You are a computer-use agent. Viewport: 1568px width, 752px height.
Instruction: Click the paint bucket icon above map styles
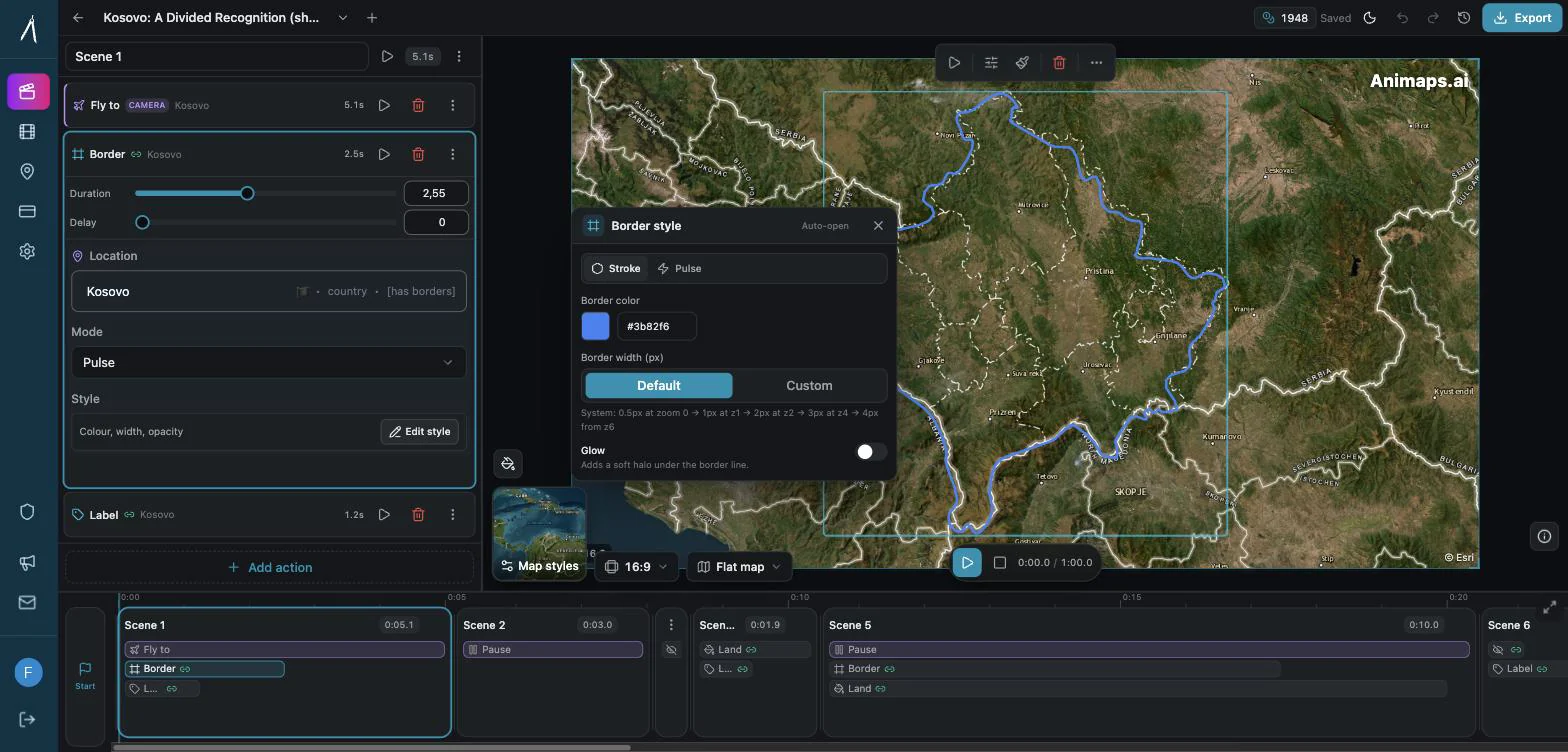[x=508, y=463]
